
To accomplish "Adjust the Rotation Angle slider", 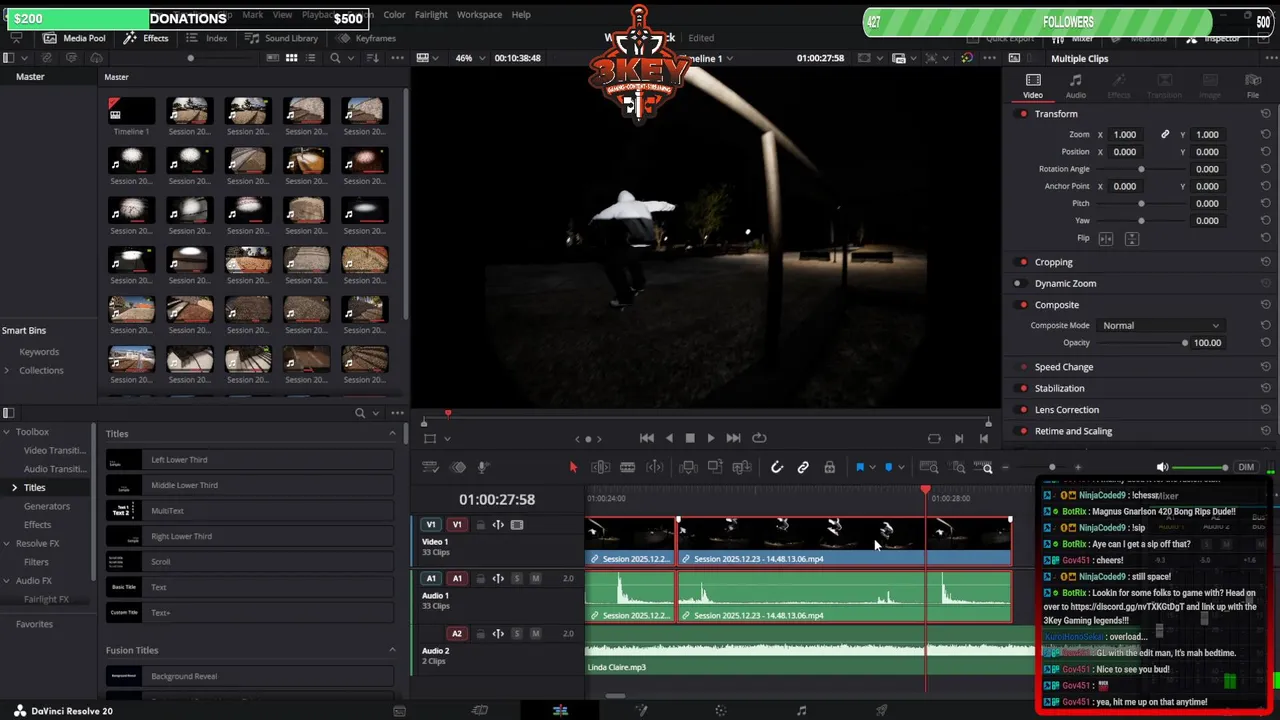I will tap(1141, 169).
